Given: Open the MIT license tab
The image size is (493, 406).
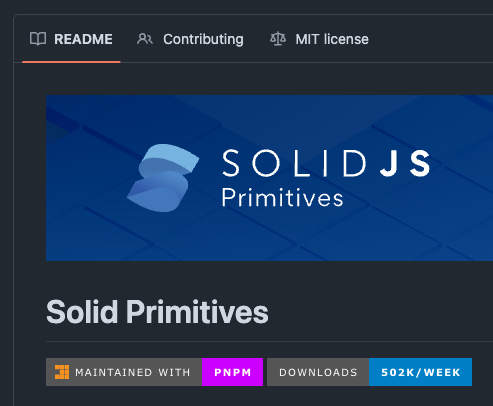Looking at the screenshot, I should pyautogui.click(x=319, y=39).
